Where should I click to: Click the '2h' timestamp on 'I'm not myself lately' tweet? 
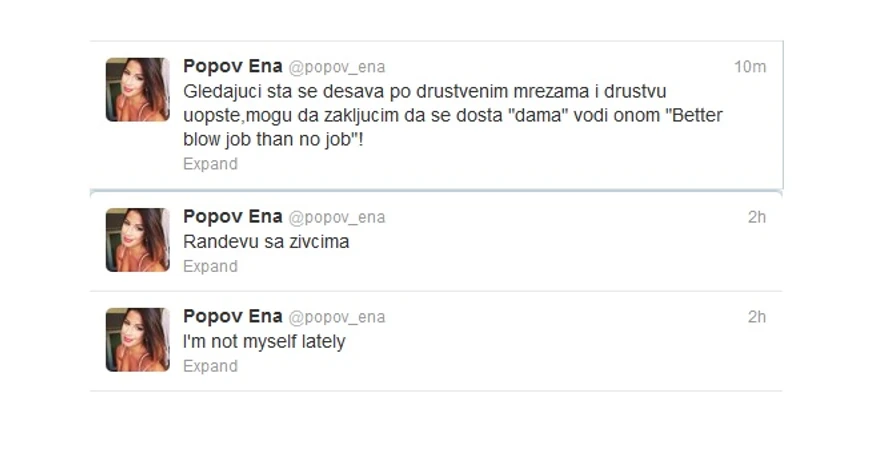click(757, 317)
